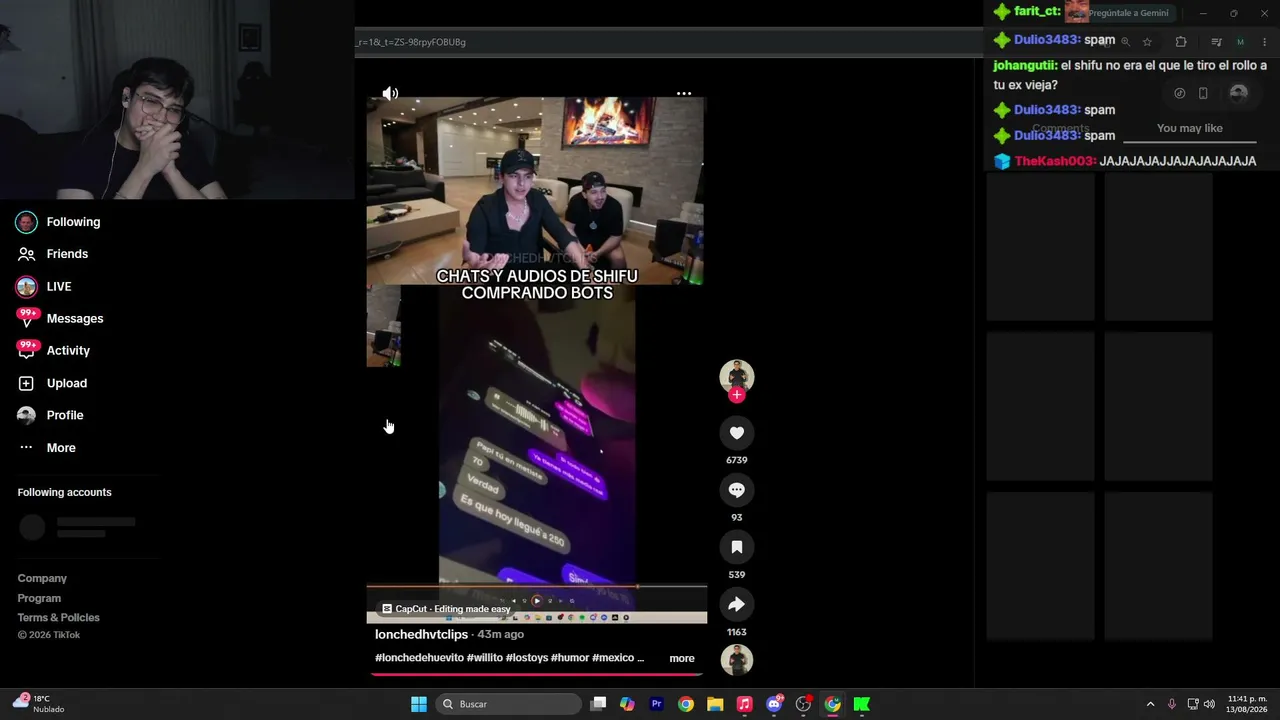Open the LIVE section

pyautogui.click(x=59, y=287)
